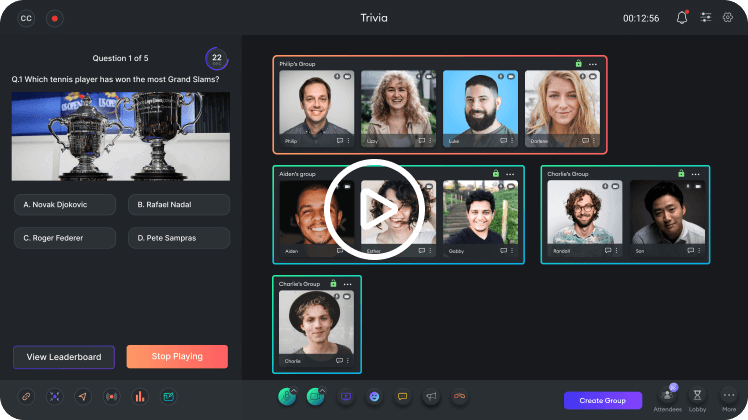The image size is (748, 420).
Task: Click the chat icon on Luke's tile
Action: 503,141
